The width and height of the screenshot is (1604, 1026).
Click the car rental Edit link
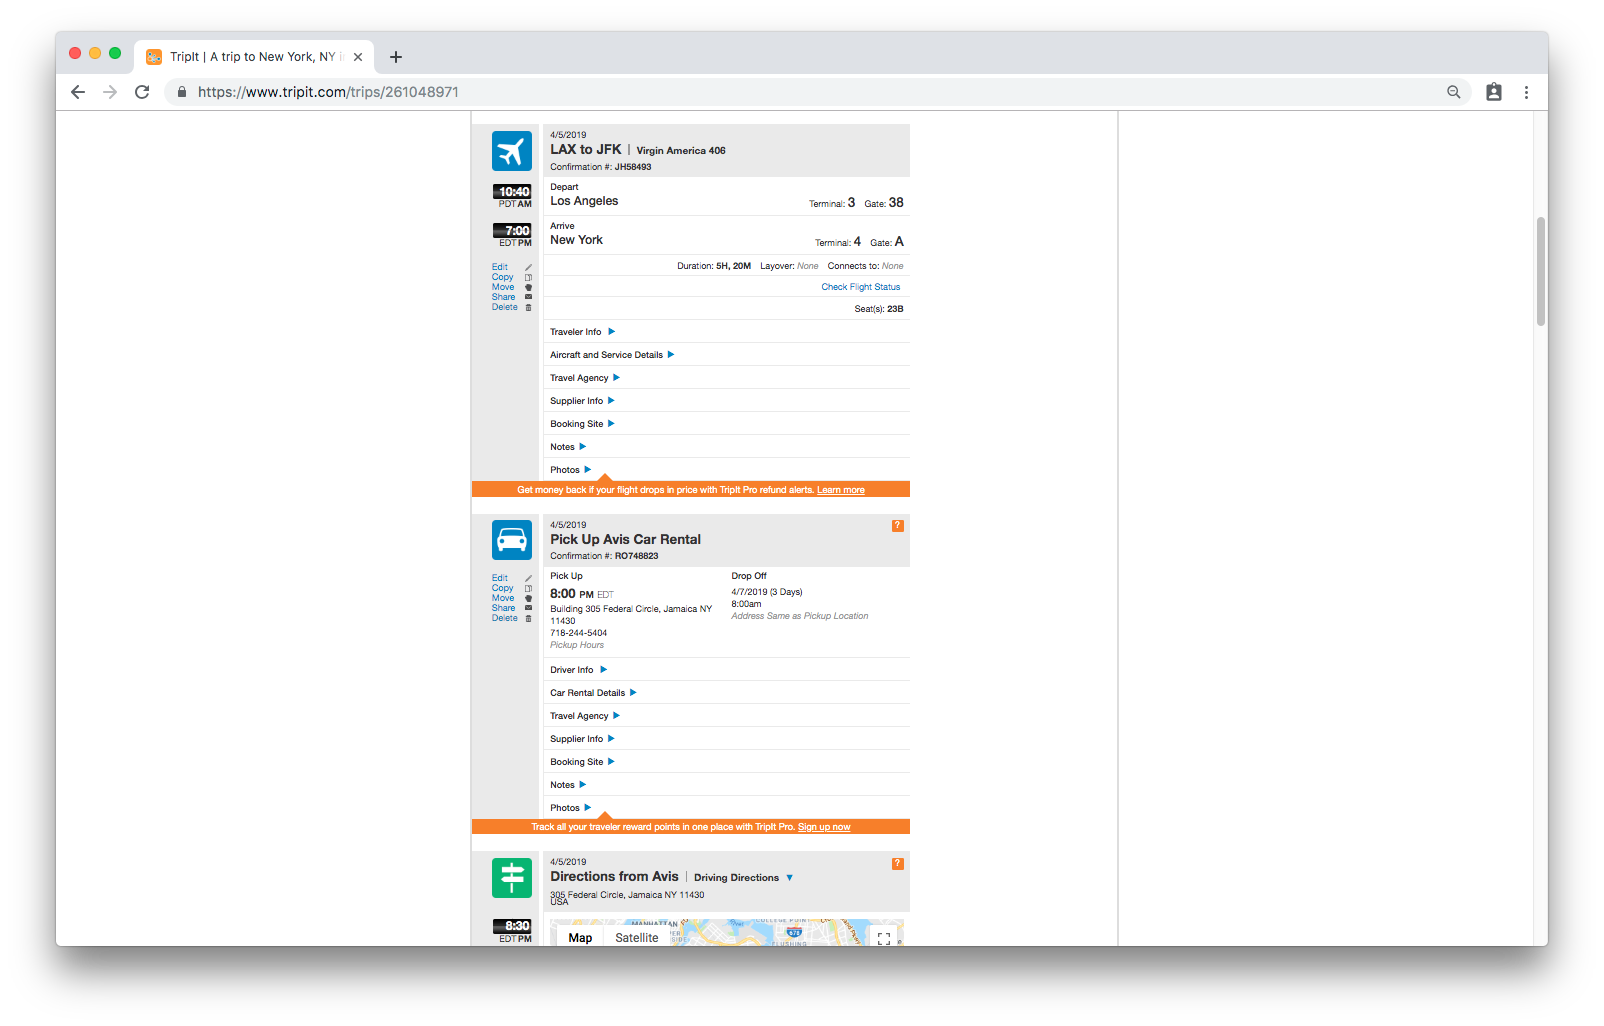click(x=500, y=578)
